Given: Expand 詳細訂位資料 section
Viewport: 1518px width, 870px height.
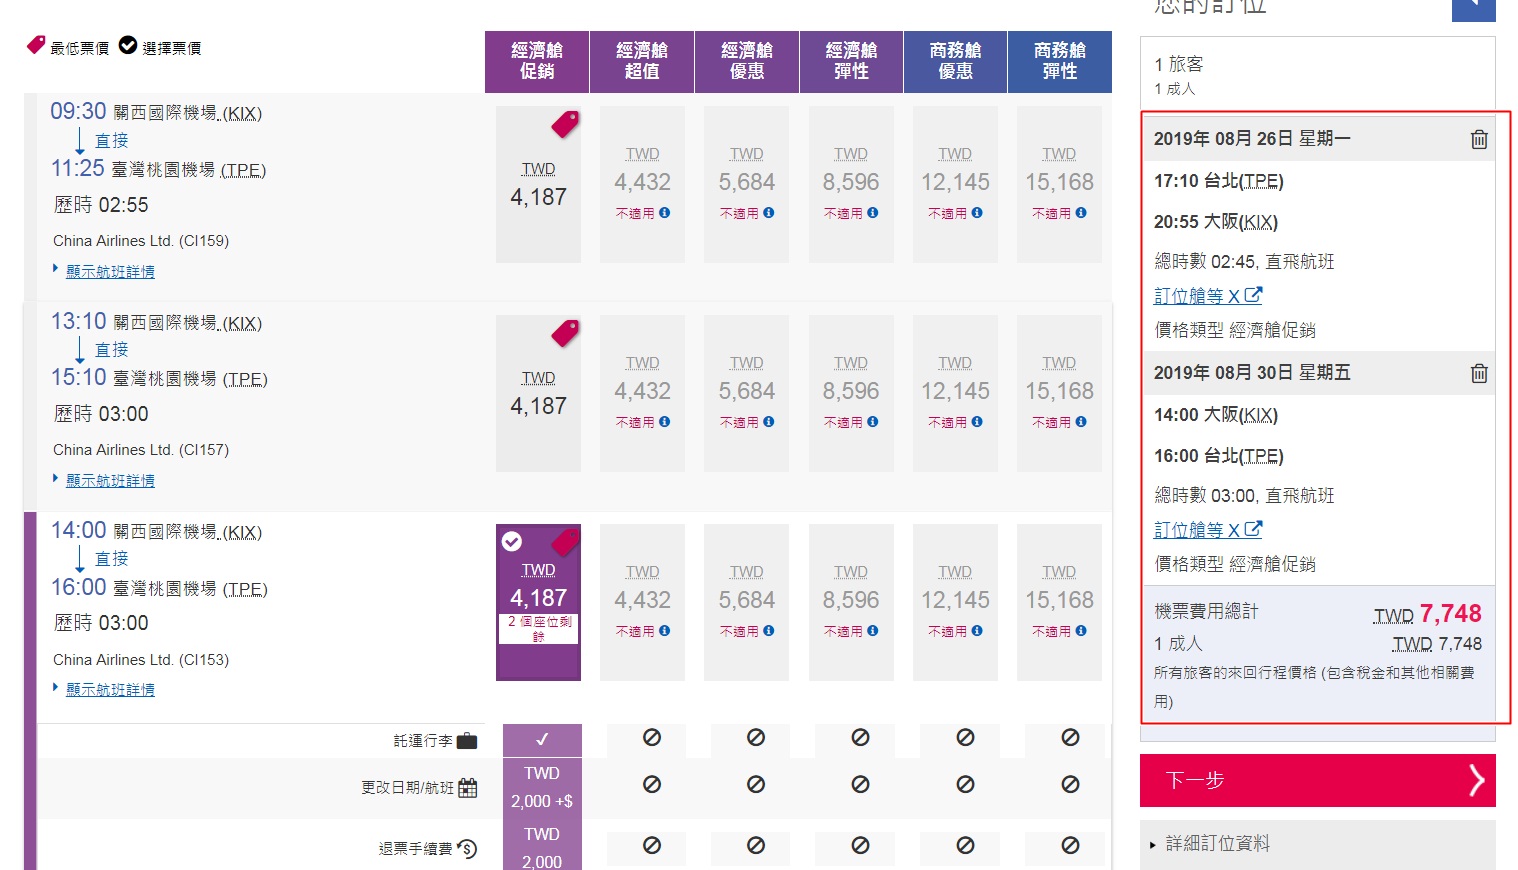Looking at the screenshot, I should [1217, 844].
